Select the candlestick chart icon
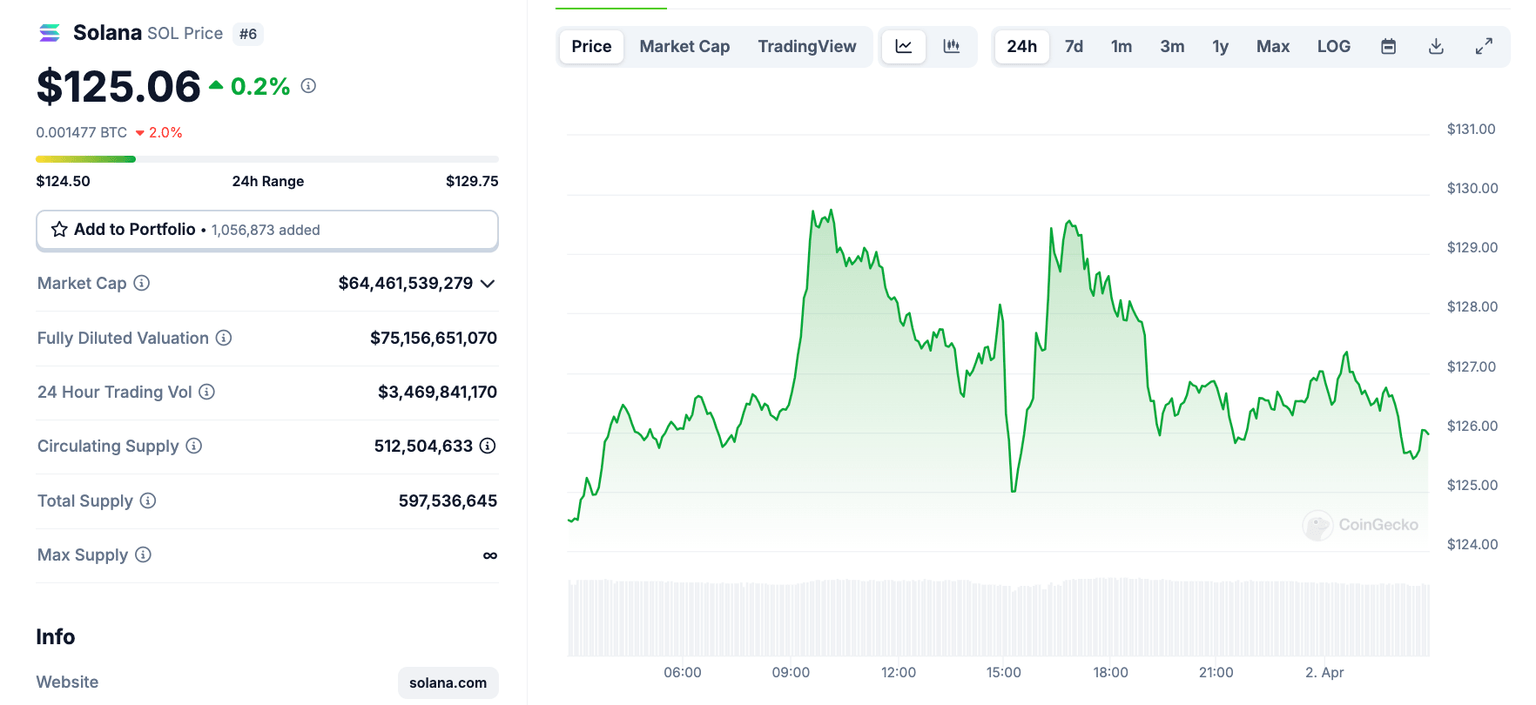Viewport: 1536px width, 705px height. tap(951, 46)
